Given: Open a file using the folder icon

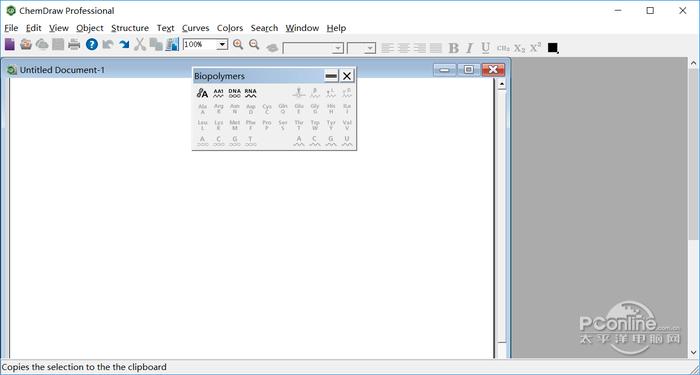Looking at the screenshot, I should click(x=26, y=44).
